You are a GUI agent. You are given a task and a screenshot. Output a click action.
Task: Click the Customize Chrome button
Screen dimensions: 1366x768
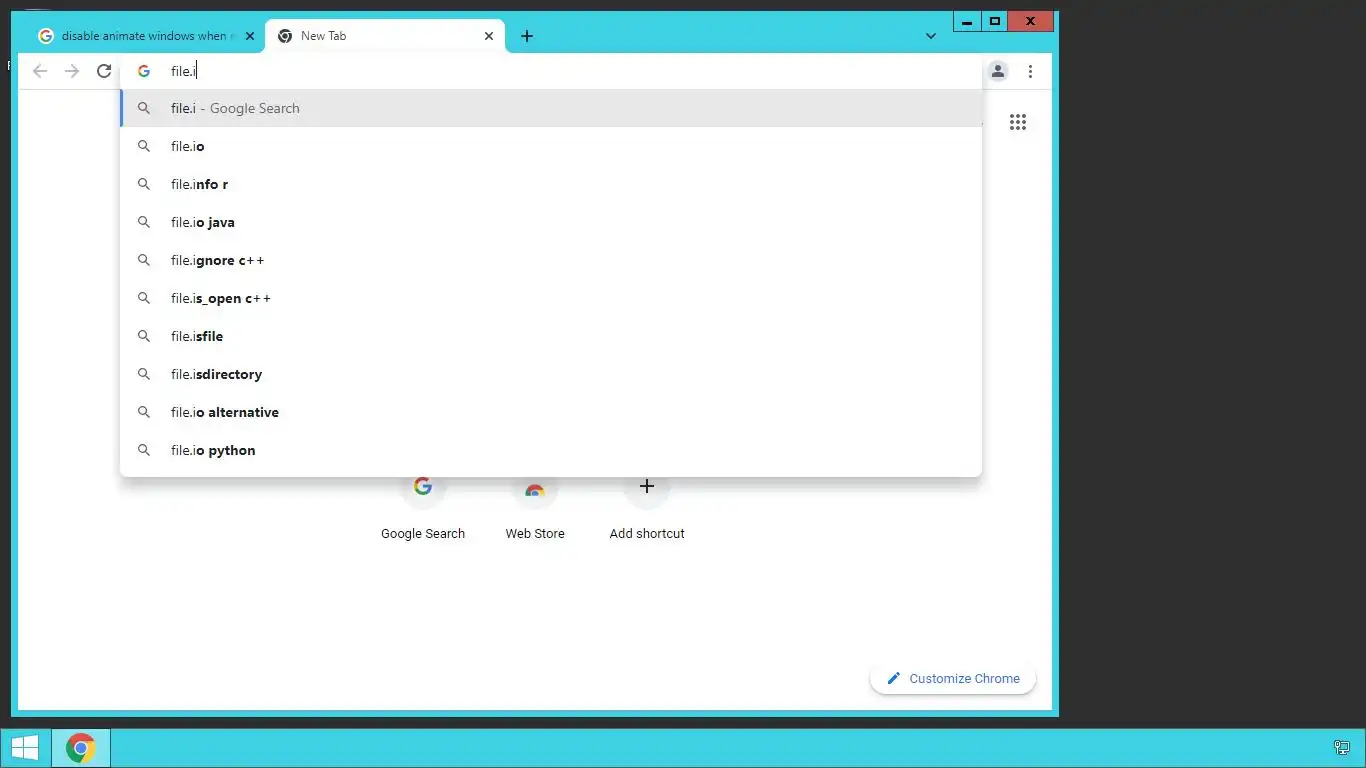[953, 678]
